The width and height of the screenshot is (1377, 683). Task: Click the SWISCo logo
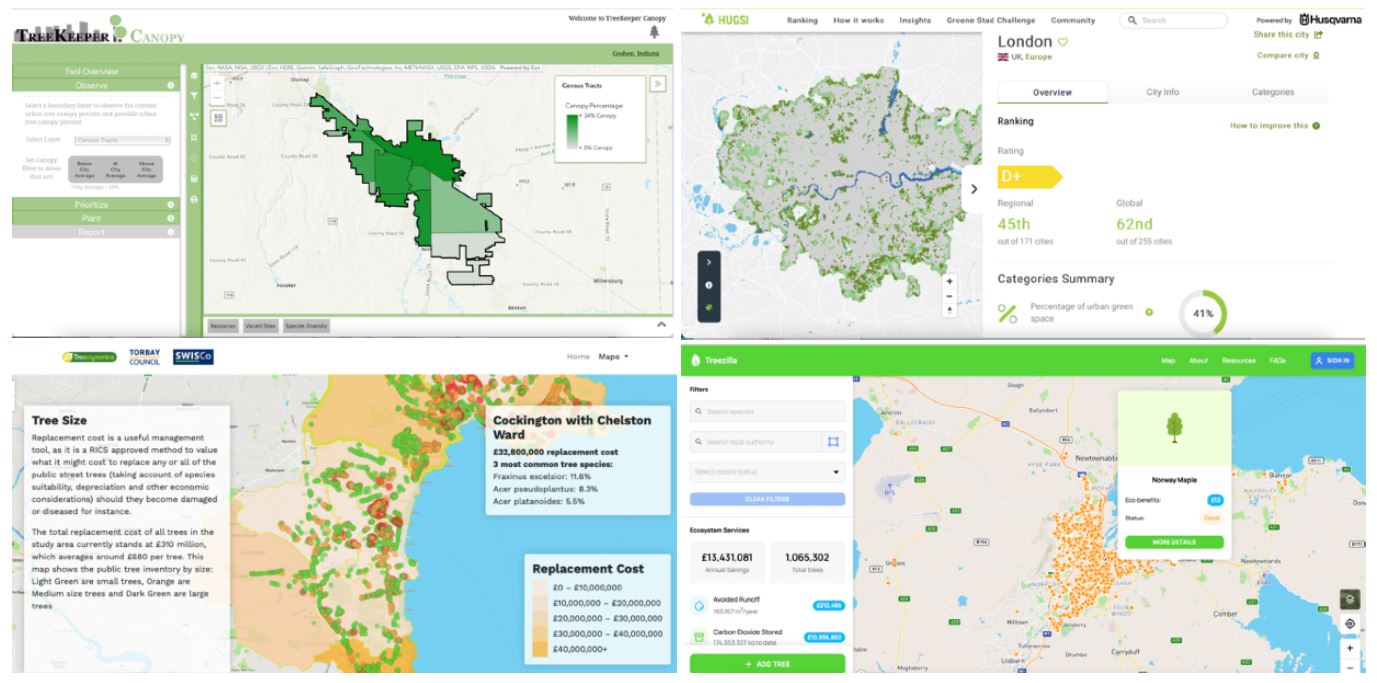coord(193,357)
